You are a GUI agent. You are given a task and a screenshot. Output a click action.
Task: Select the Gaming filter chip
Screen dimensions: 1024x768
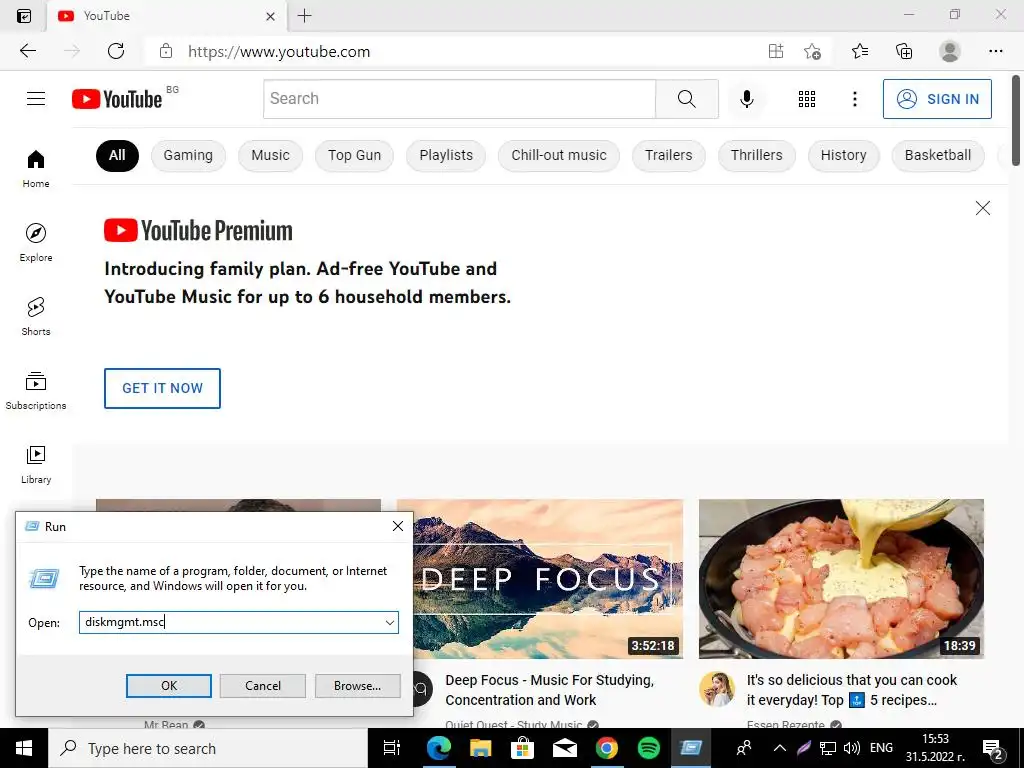pos(188,155)
